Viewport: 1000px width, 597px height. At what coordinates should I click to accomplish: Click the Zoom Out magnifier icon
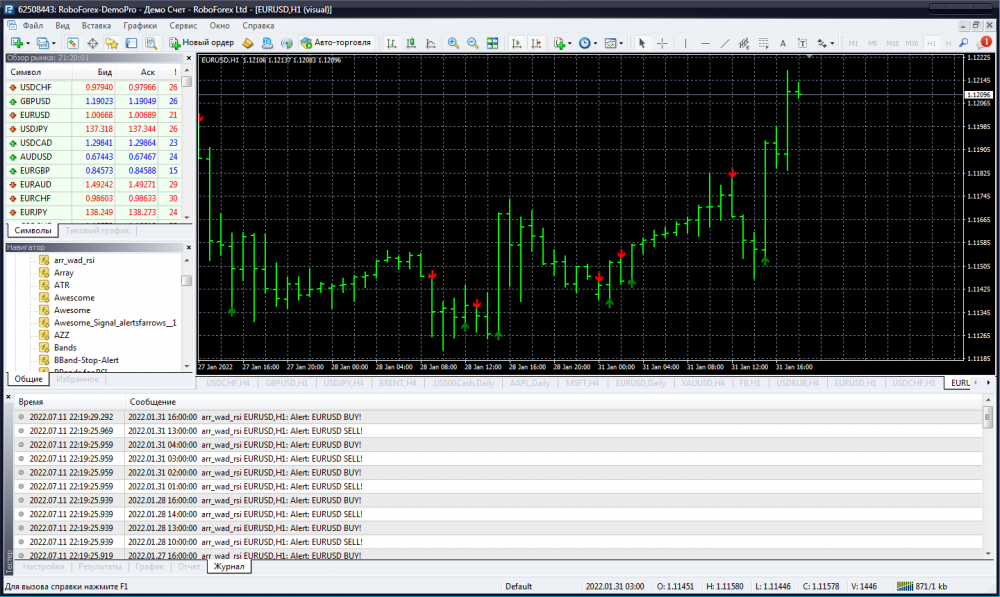pyautogui.click(x=473, y=43)
